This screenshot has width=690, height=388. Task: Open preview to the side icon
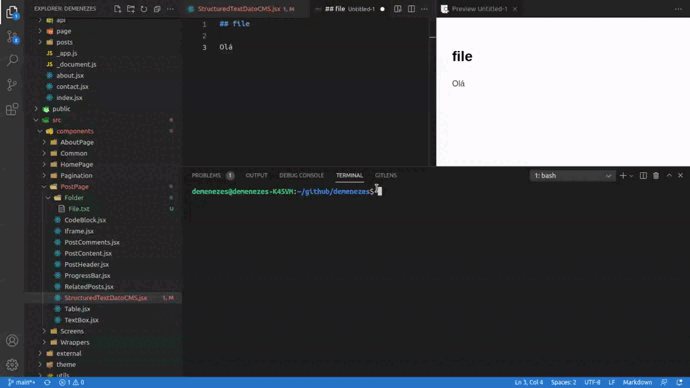pos(397,9)
